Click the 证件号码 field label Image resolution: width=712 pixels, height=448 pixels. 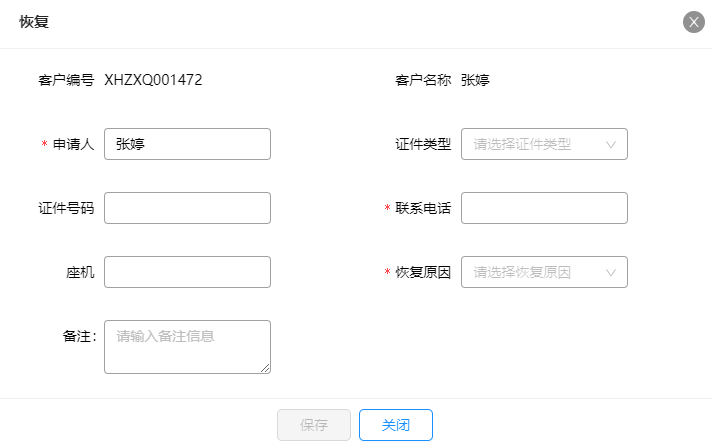click(x=66, y=208)
